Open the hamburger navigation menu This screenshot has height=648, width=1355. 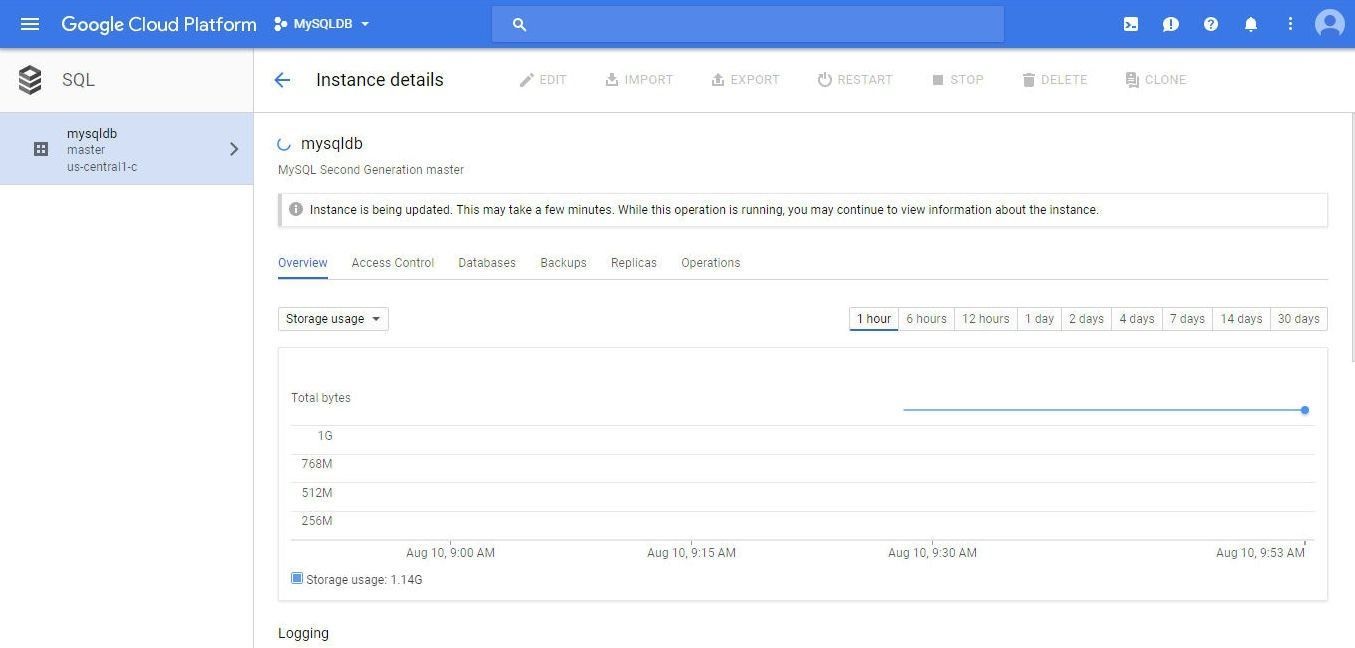tap(30, 24)
